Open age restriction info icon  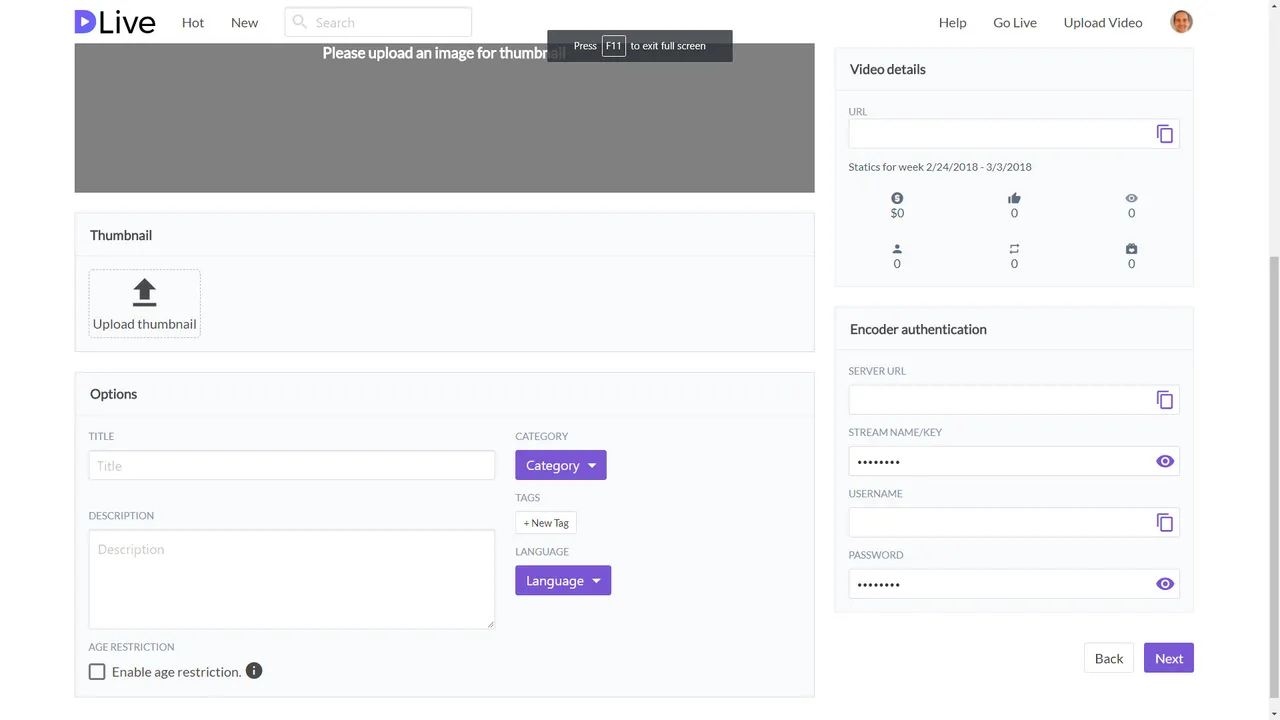pyautogui.click(x=254, y=671)
